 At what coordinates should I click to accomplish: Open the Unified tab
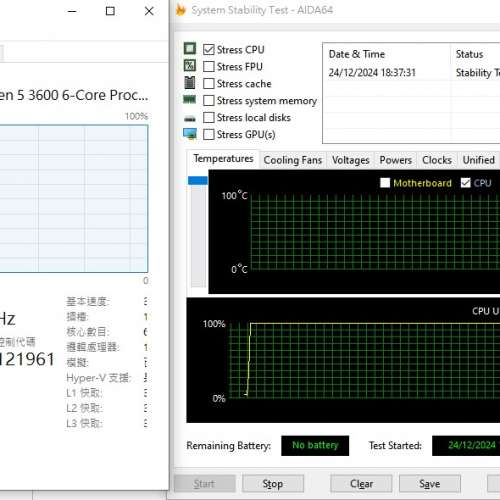coord(479,160)
